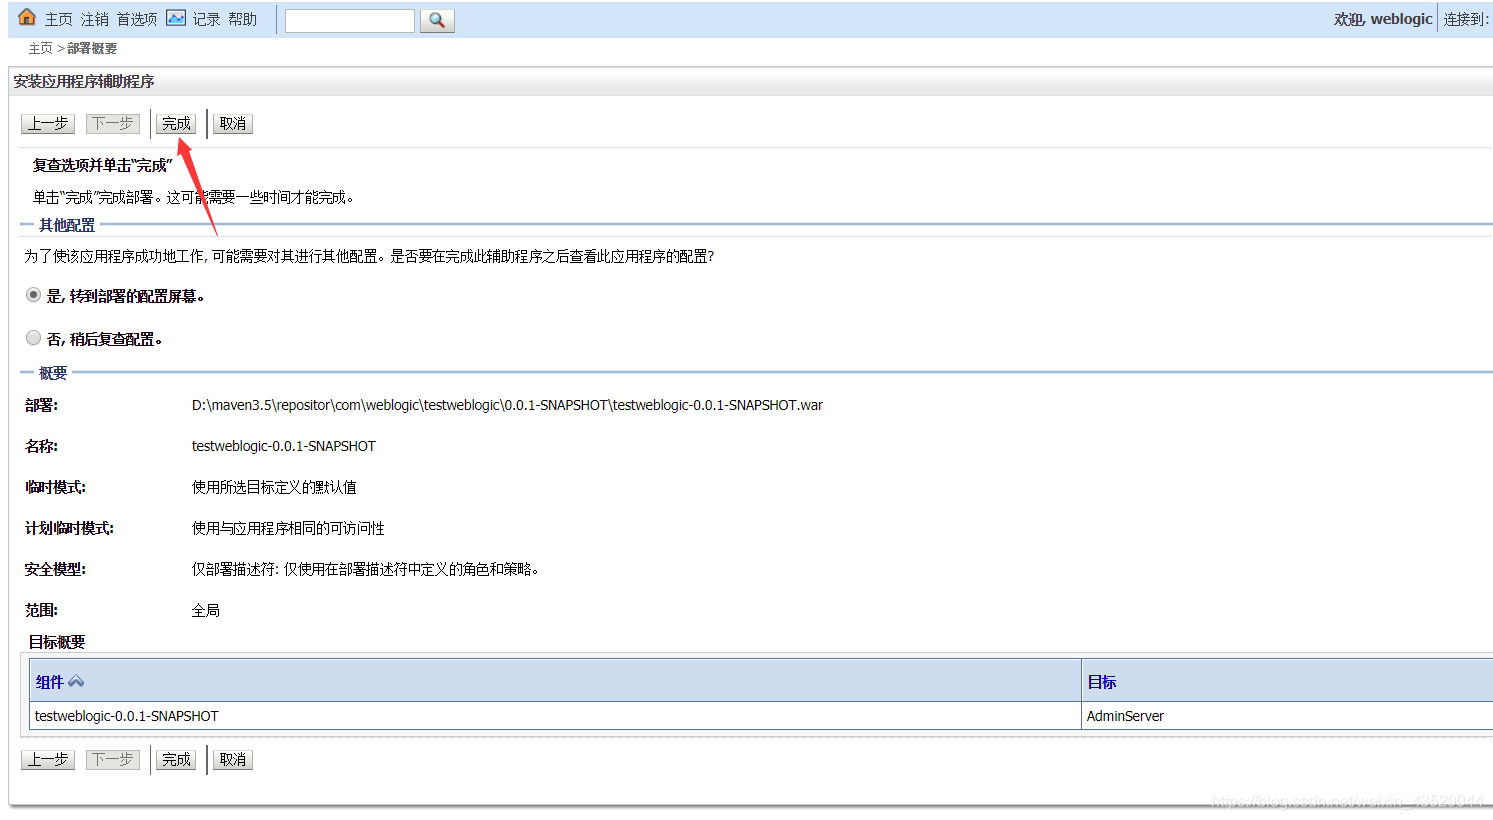Click the 范围 value 全局
This screenshot has width=1493, height=820.
[206, 610]
